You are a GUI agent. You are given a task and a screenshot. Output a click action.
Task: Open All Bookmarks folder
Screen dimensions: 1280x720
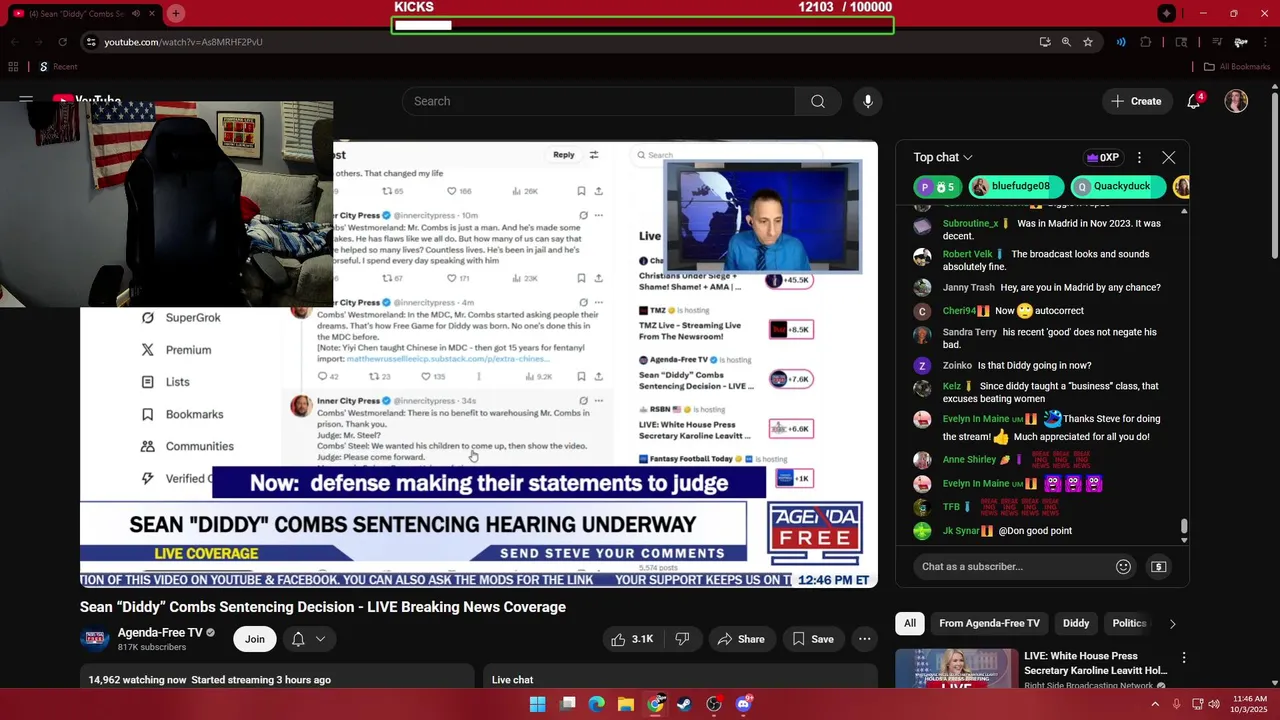(x=1237, y=67)
